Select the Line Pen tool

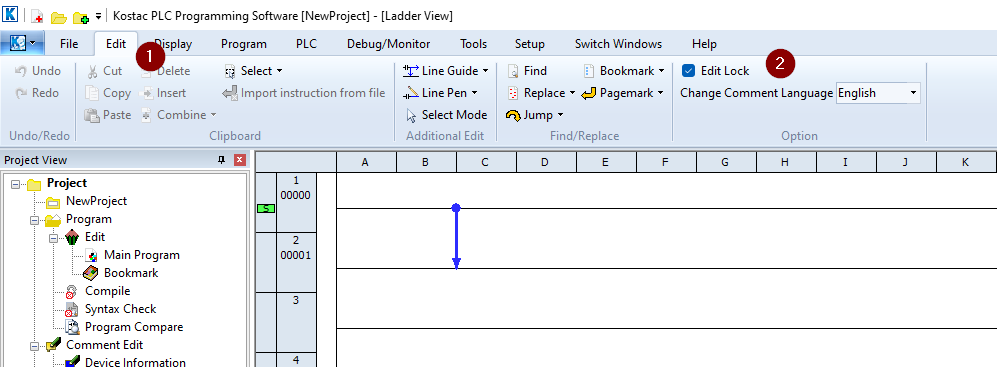[411, 93]
